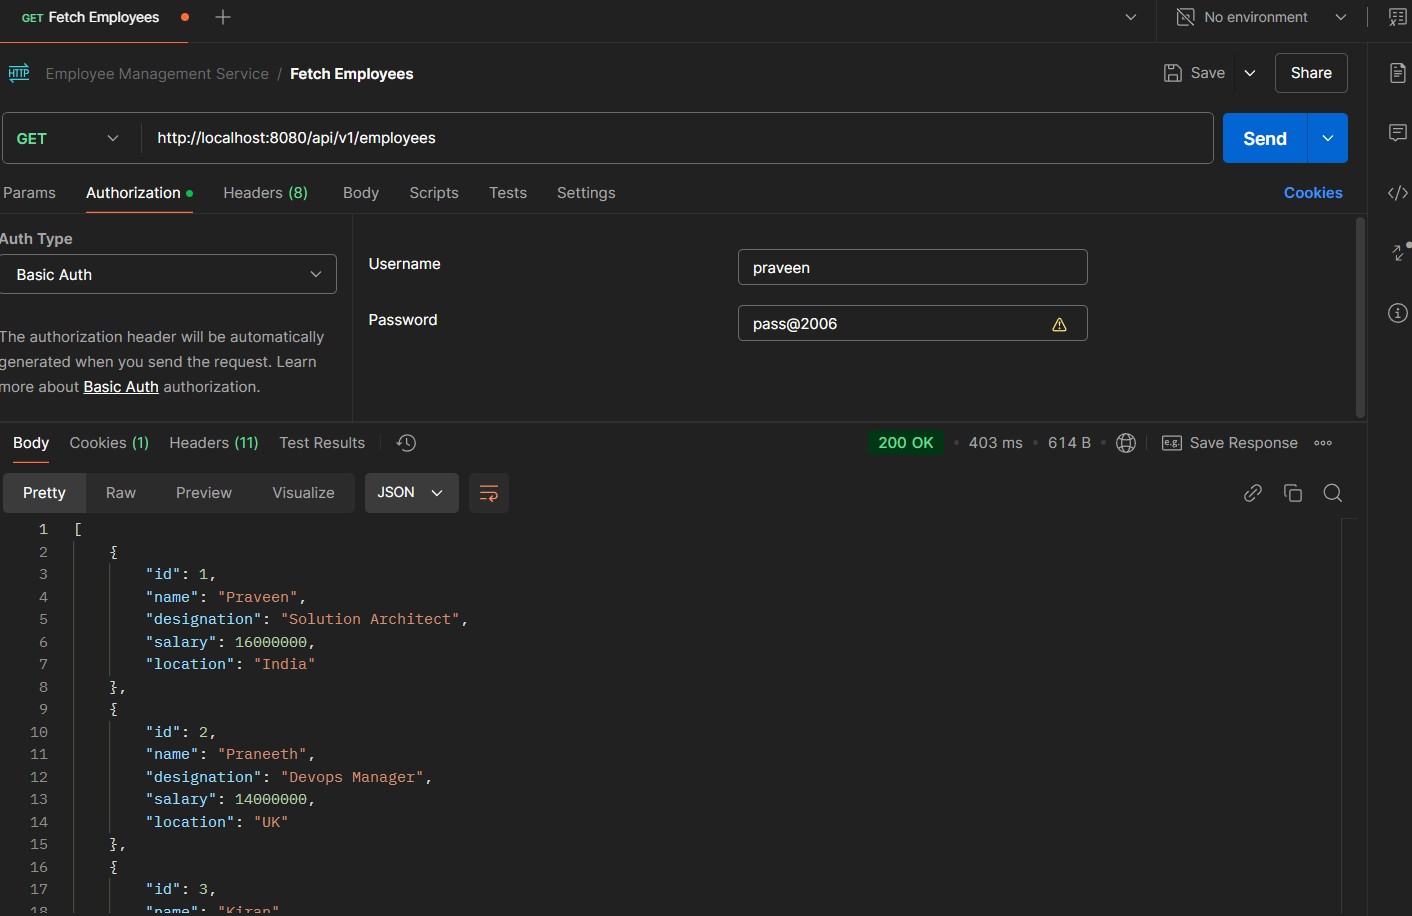Toggle line wrap in response body
1412x916 pixels.
488,493
